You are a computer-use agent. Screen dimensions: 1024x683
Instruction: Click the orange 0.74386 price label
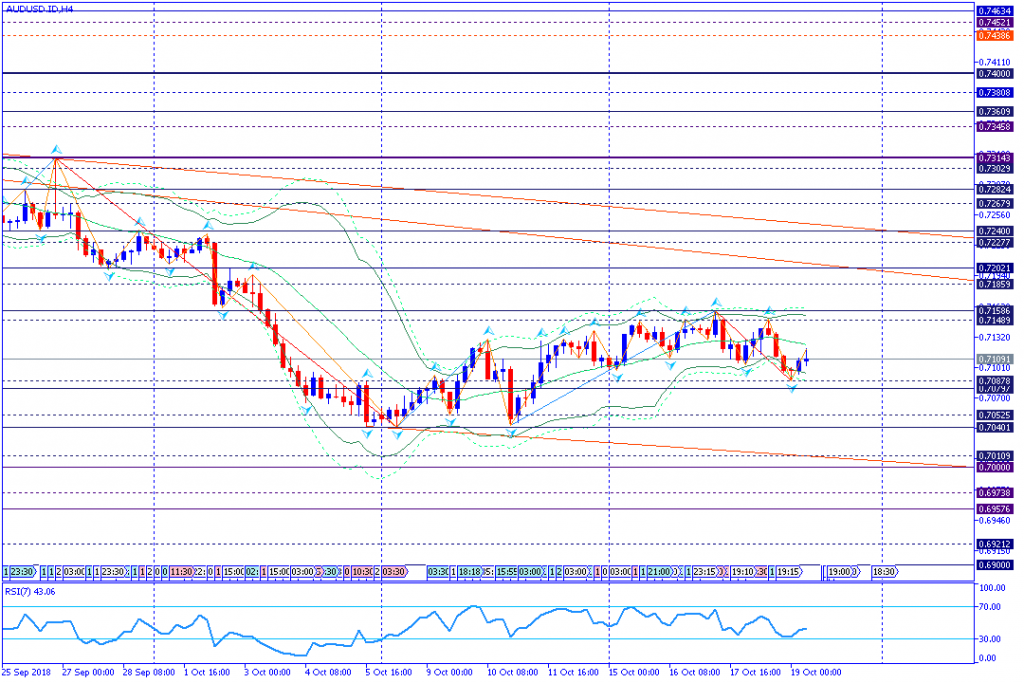[994, 36]
